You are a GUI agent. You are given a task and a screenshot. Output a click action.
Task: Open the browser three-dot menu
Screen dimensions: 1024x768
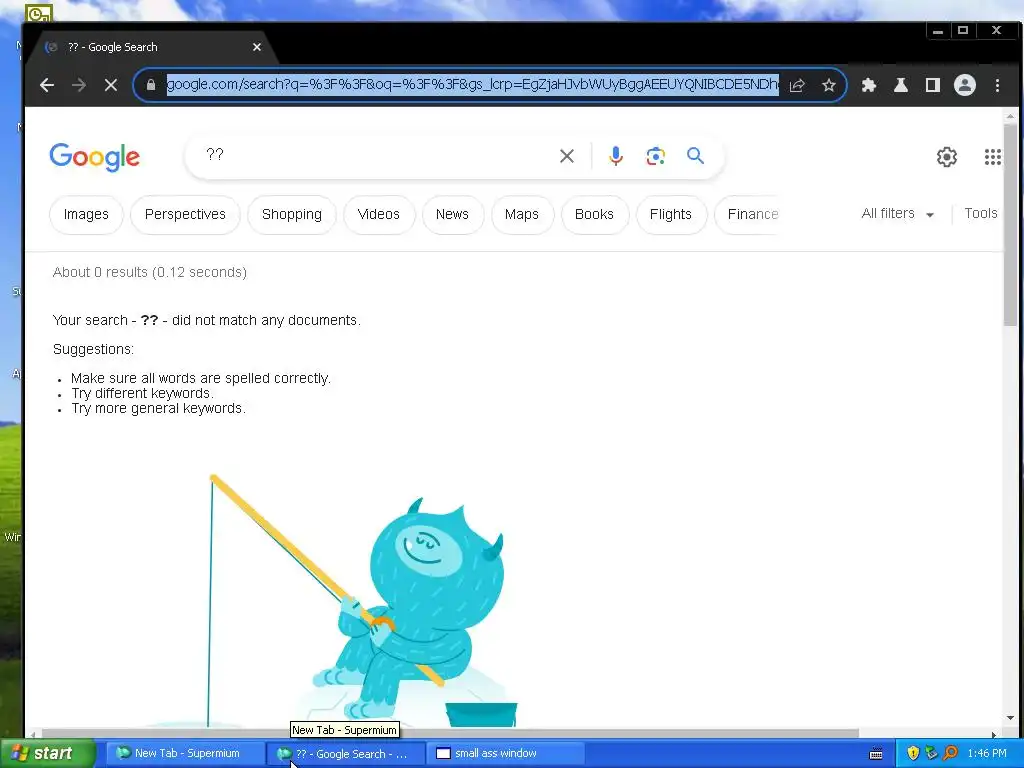click(997, 85)
